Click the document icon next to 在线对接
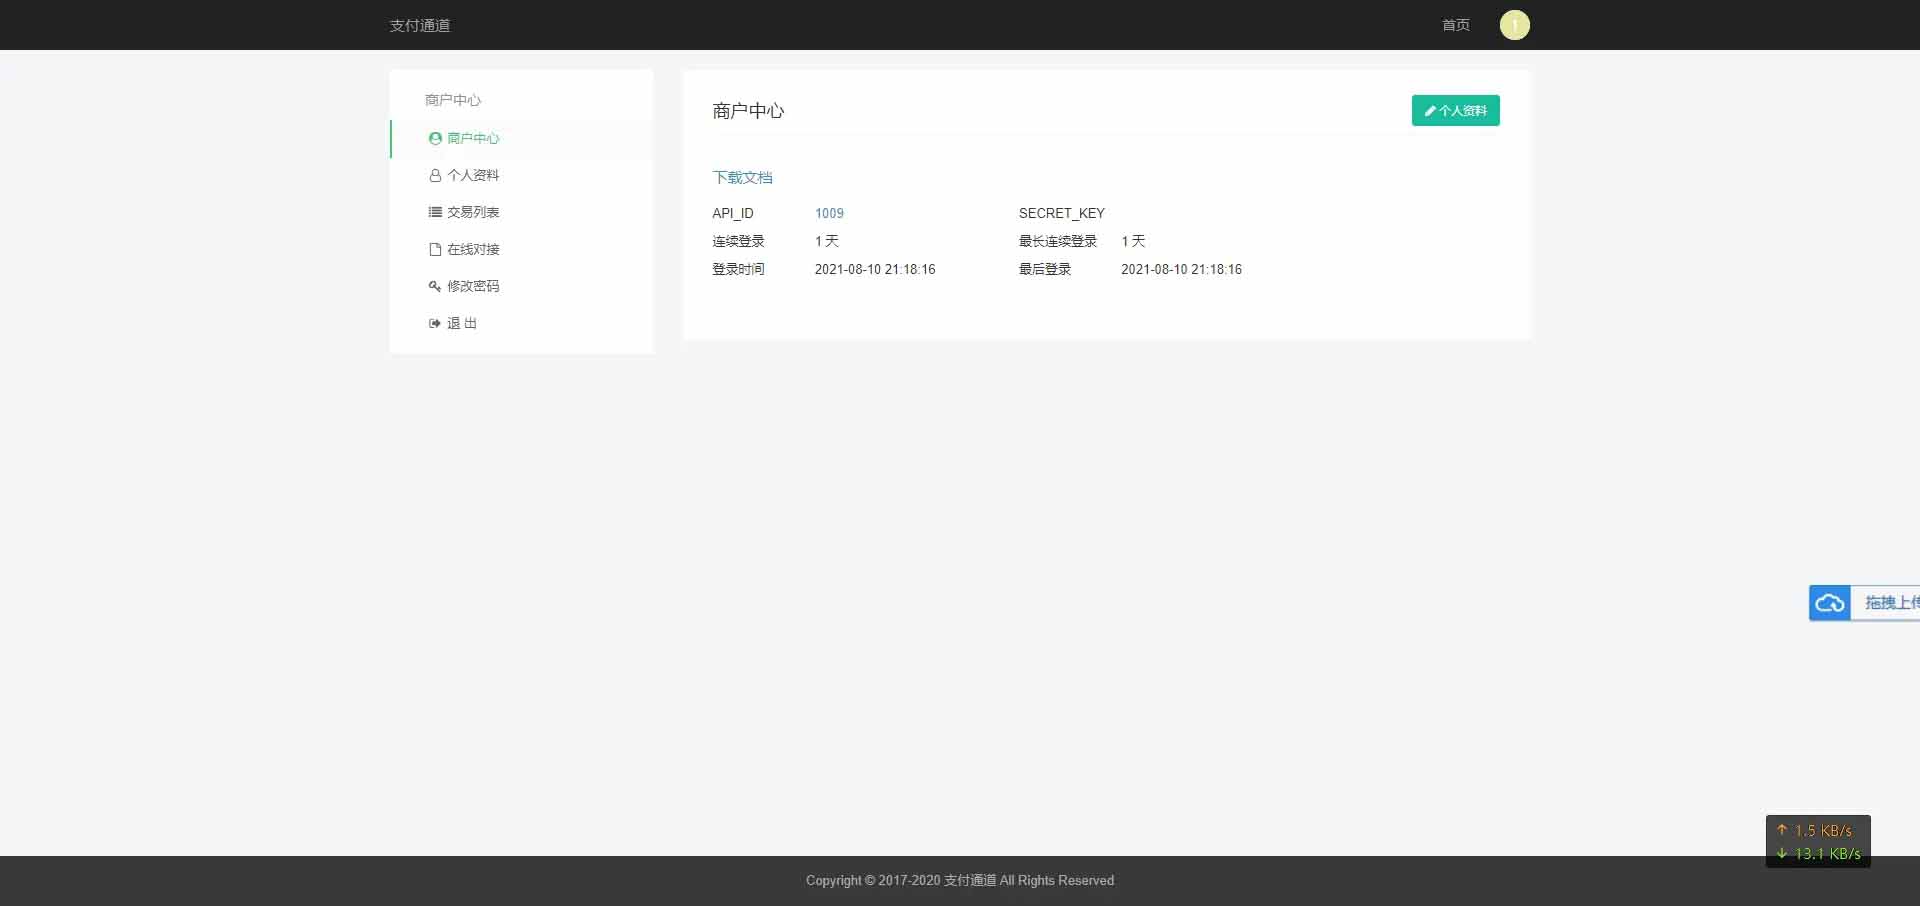The width and height of the screenshot is (1920, 906). [434, 249]
